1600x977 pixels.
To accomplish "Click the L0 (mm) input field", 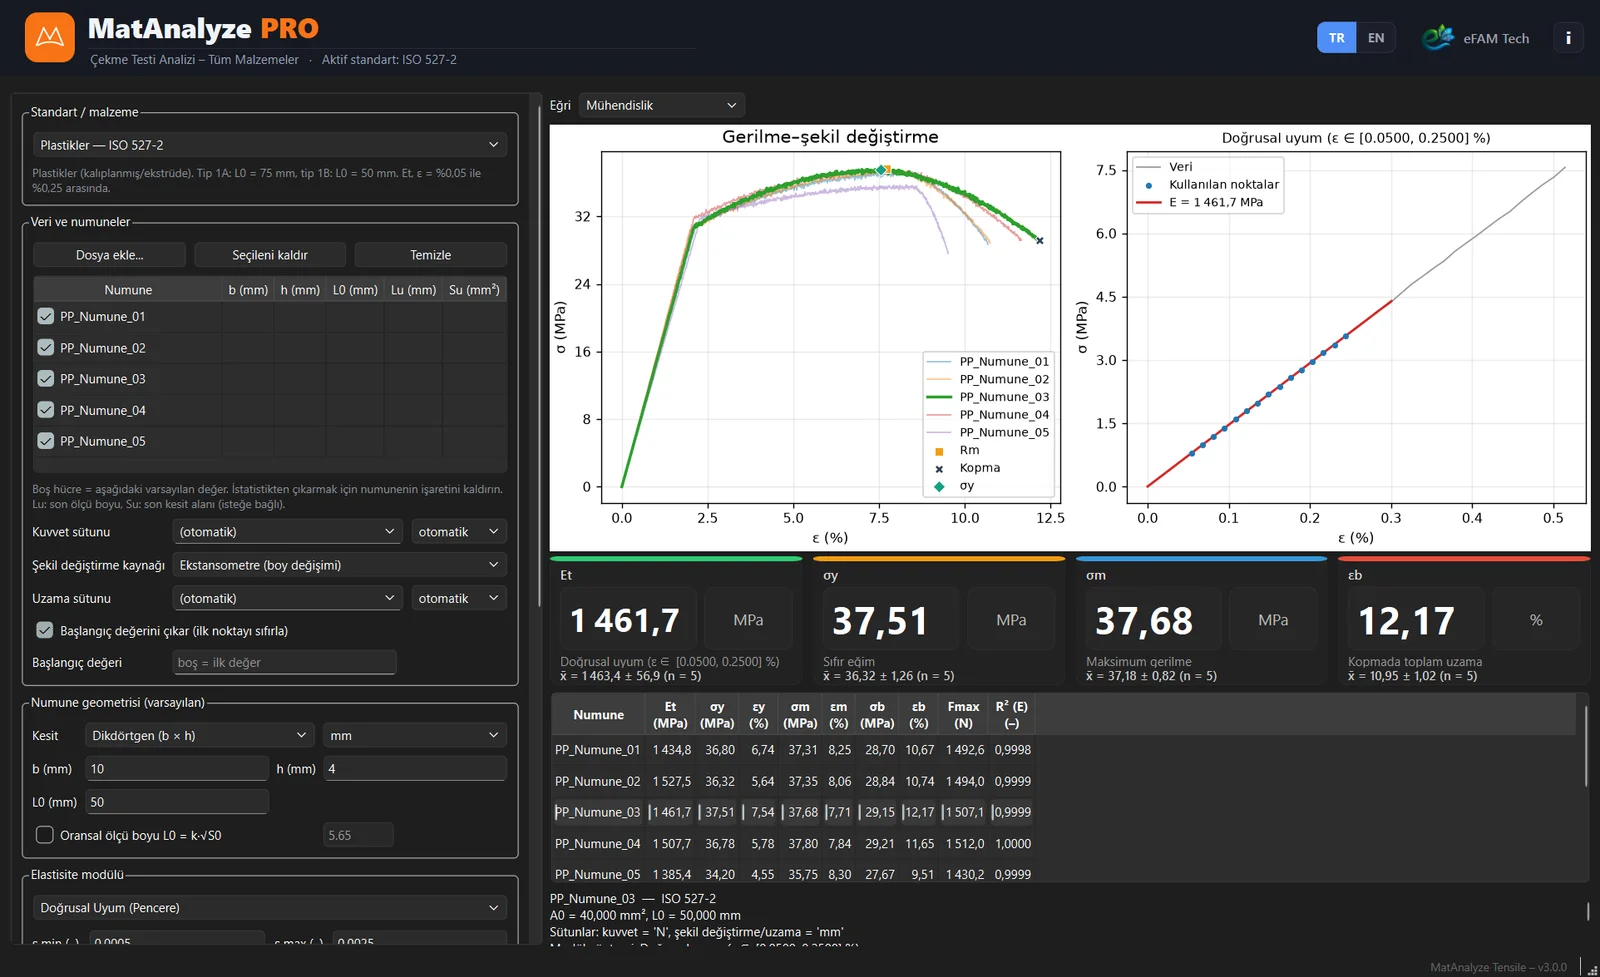I will point(177,802).
